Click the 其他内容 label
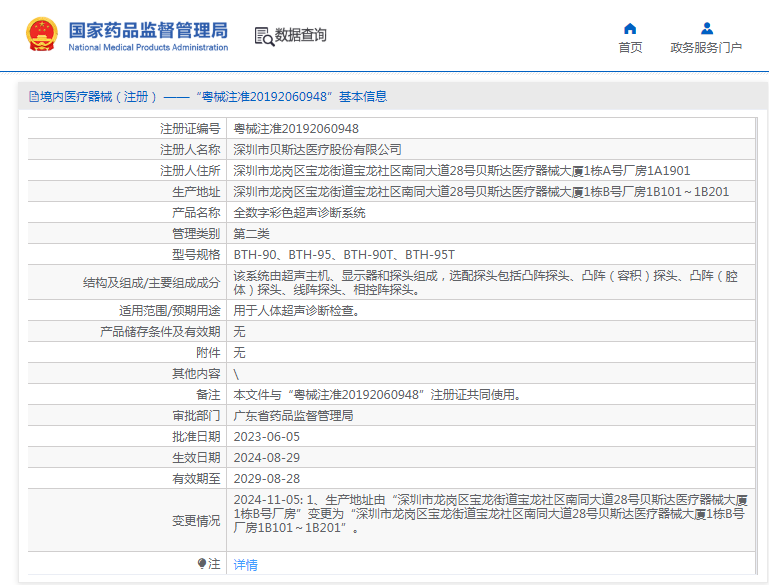This screenshot has height=585, width=769. pos(196,374)
